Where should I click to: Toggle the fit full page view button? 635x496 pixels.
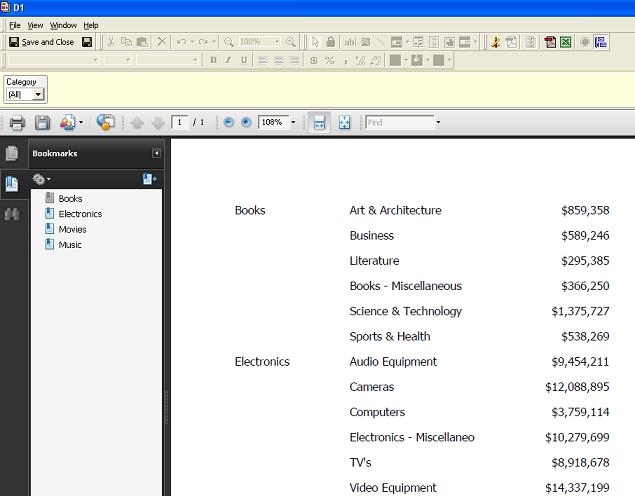tap(344, 123)
